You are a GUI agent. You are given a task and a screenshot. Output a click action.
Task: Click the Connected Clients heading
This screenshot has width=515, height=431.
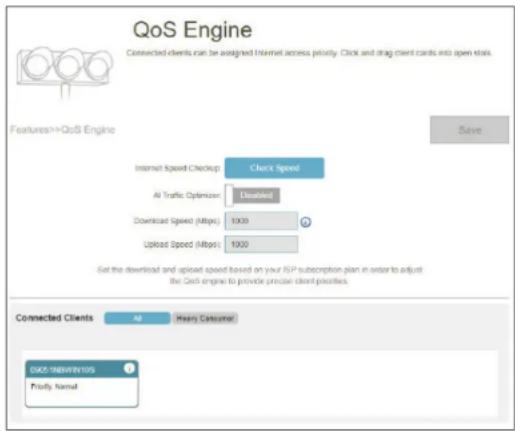[54, 318]
